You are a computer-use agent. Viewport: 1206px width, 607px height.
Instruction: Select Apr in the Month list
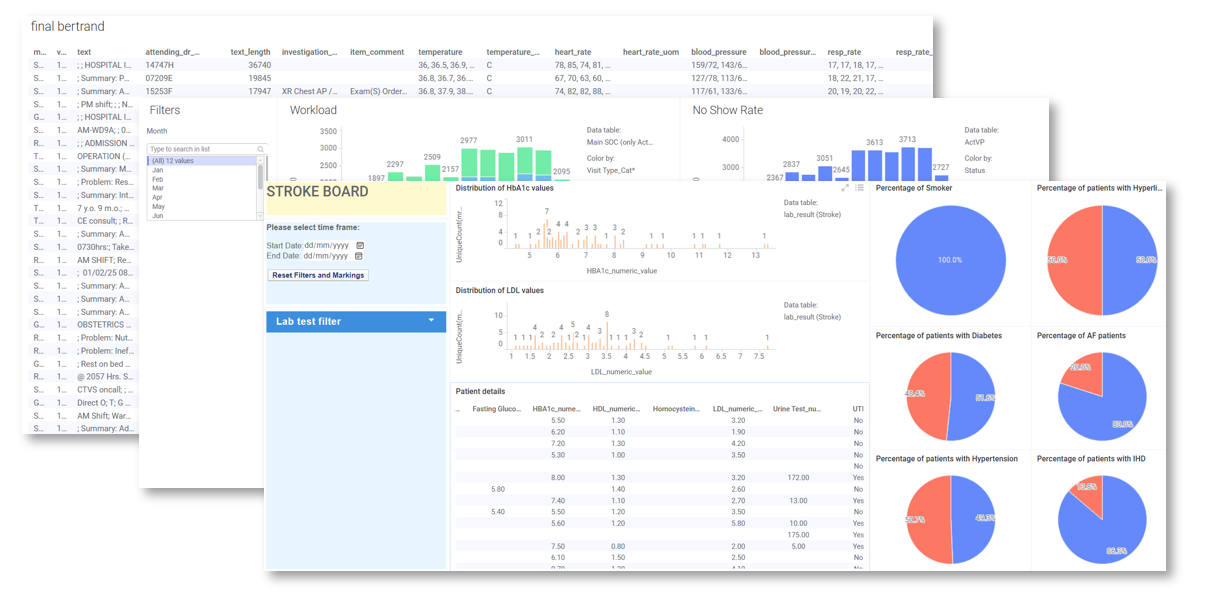tap(158, 198)
